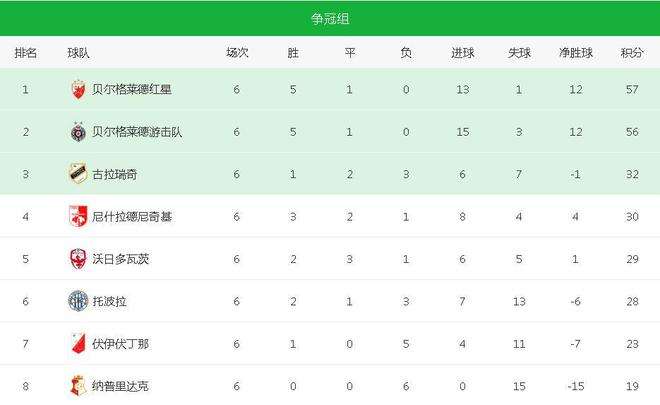Click the 排名 column header
The image size is (660, 405).
[26, 53]
